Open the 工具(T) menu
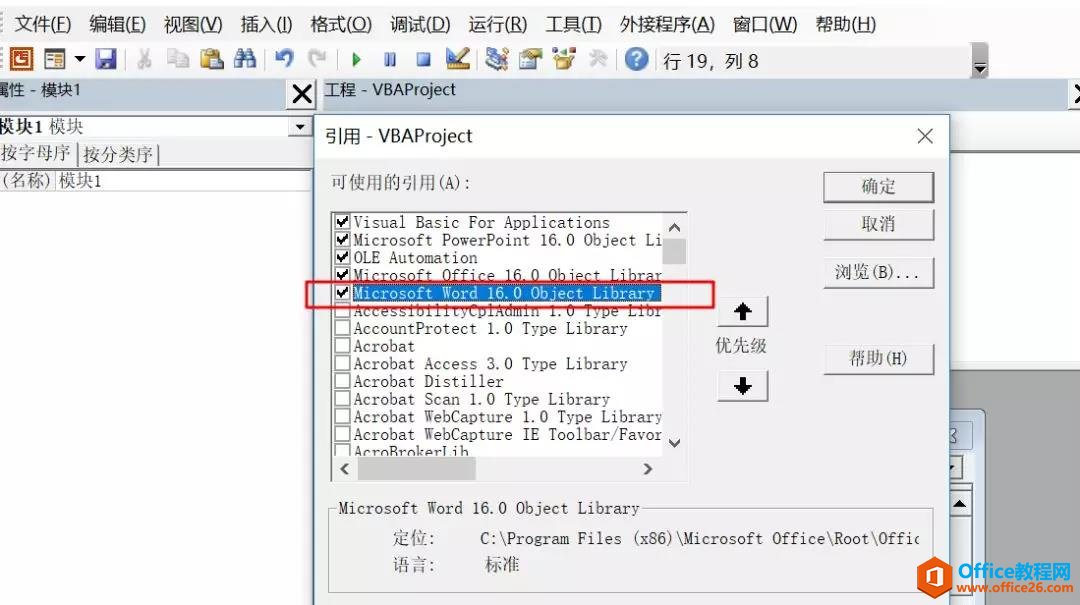The image size is (1080, 605). 573,25
